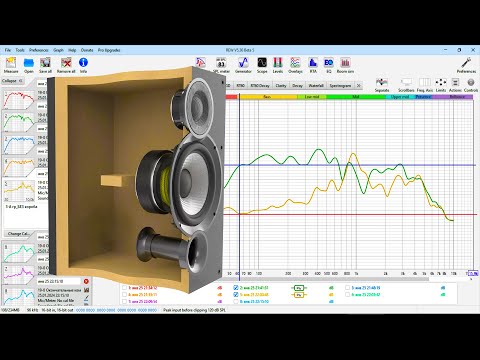
Task: Open the SPL meter
Action: 221,65
